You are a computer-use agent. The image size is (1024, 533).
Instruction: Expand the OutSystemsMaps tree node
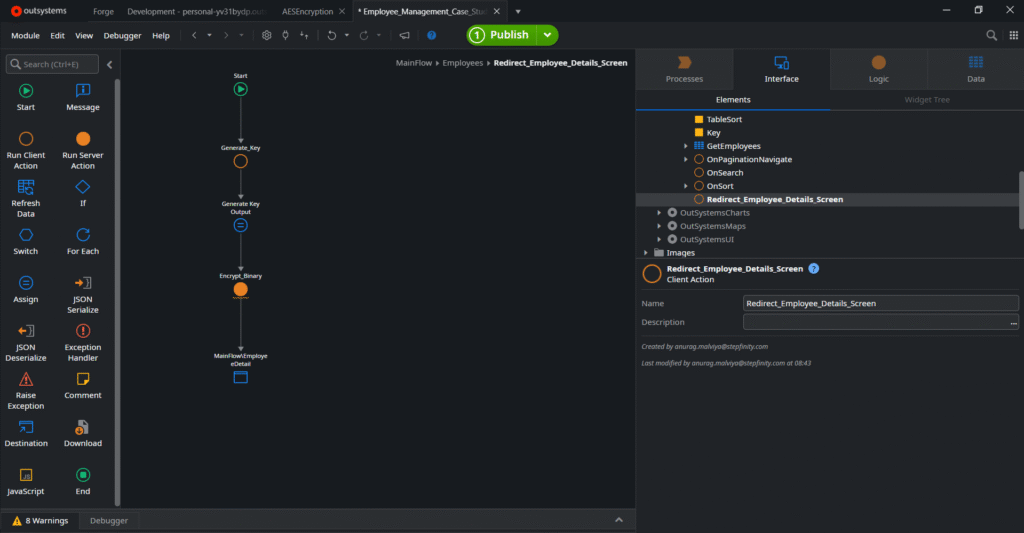coord(659,226)
